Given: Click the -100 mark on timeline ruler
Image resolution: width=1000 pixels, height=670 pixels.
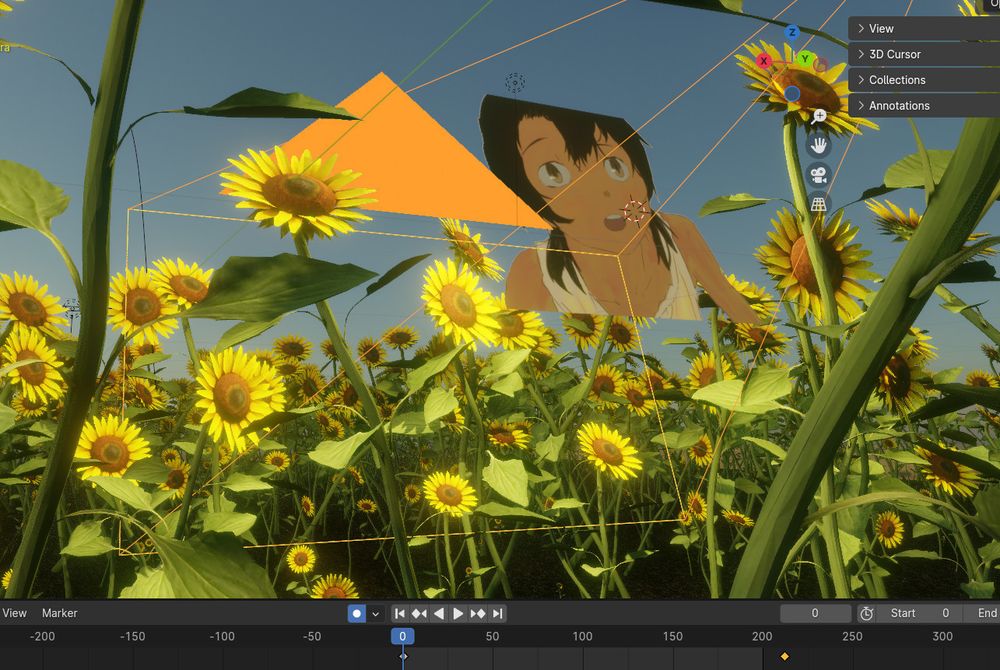Looking at the screenshot, I should [x=222, y=636].
